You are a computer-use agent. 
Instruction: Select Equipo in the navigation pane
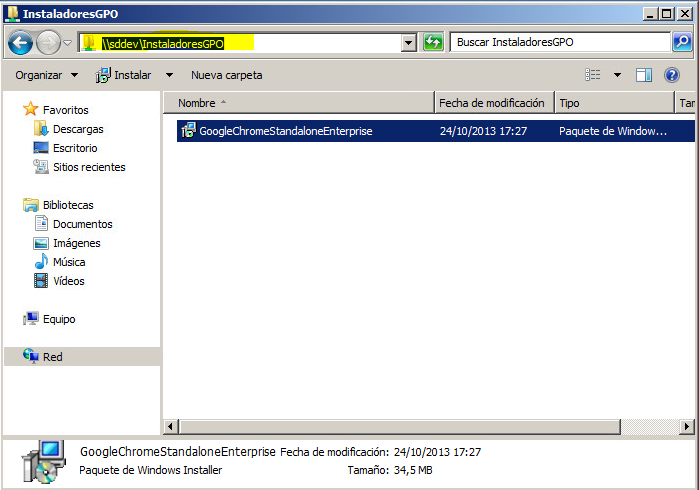coord(59,319)
